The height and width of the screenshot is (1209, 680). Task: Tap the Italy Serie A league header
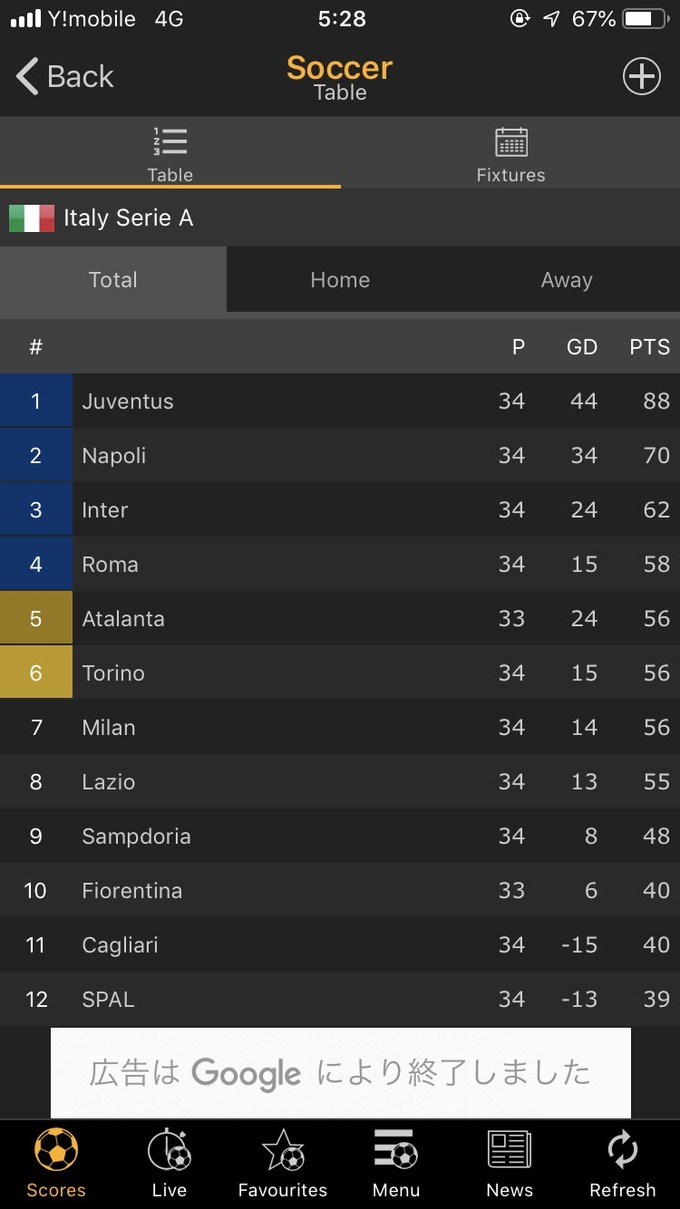pos(340,218)
